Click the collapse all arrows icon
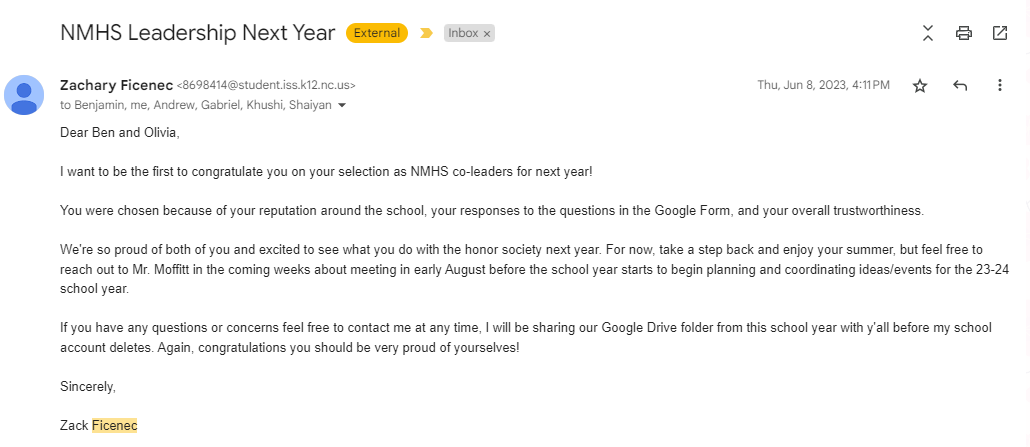Image resolution: width=1030 pixels, height=447 pixels. (x=928, y=33)
